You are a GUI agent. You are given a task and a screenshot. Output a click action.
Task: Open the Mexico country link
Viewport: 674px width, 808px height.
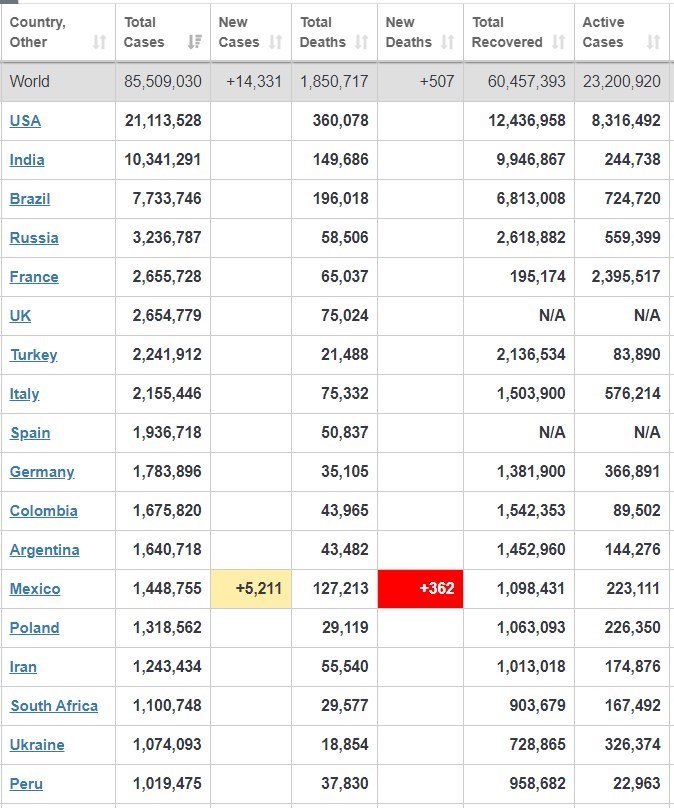pyautogui.click(x=35, y=589)
